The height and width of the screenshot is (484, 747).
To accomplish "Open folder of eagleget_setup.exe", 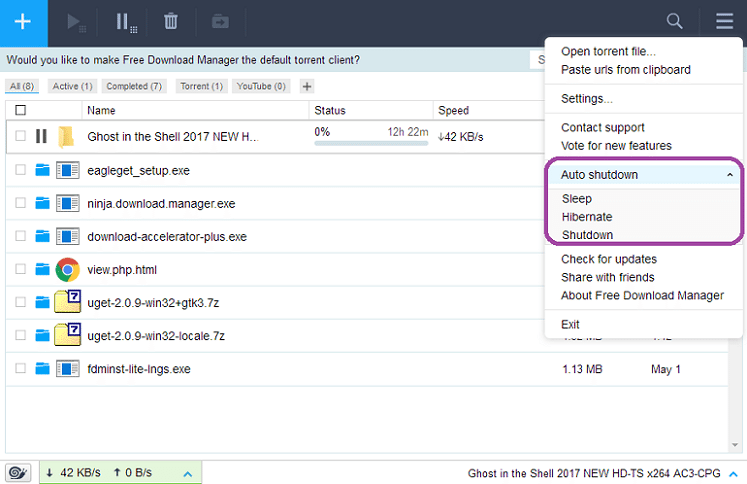I will pyautogui.click(x=42, y=170).
